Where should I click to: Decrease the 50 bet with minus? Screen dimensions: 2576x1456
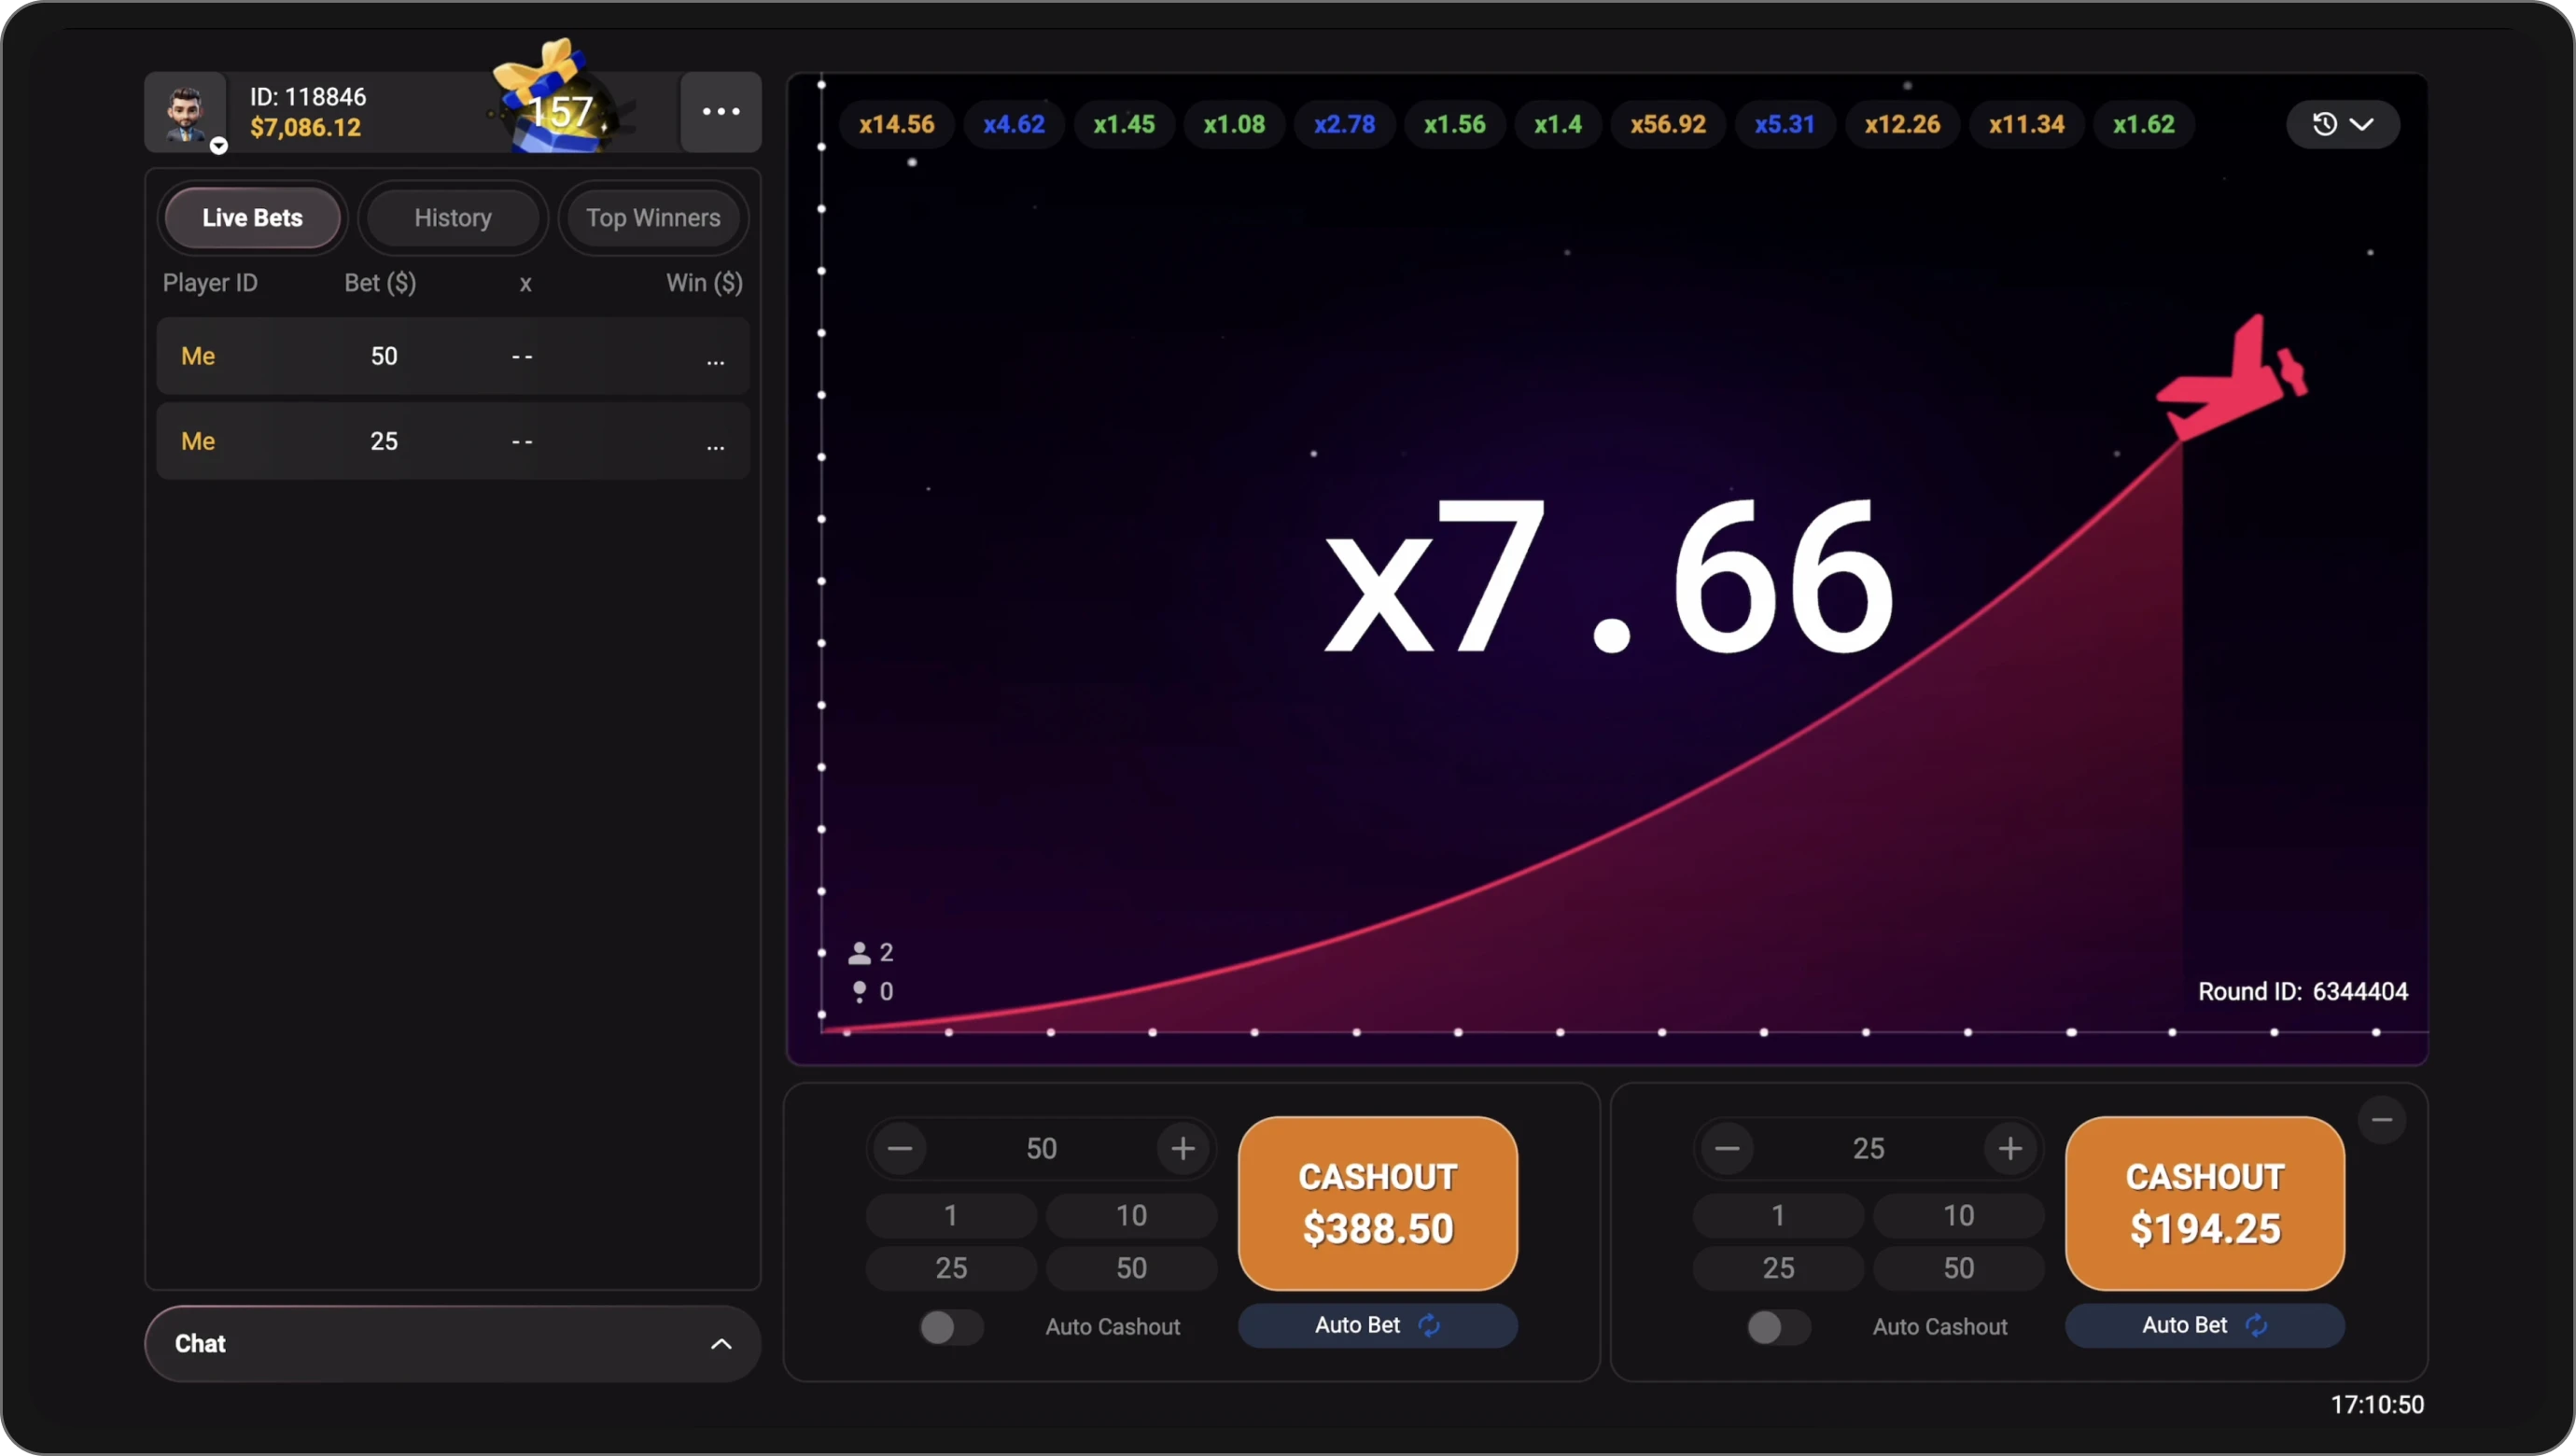[899, 1148]
